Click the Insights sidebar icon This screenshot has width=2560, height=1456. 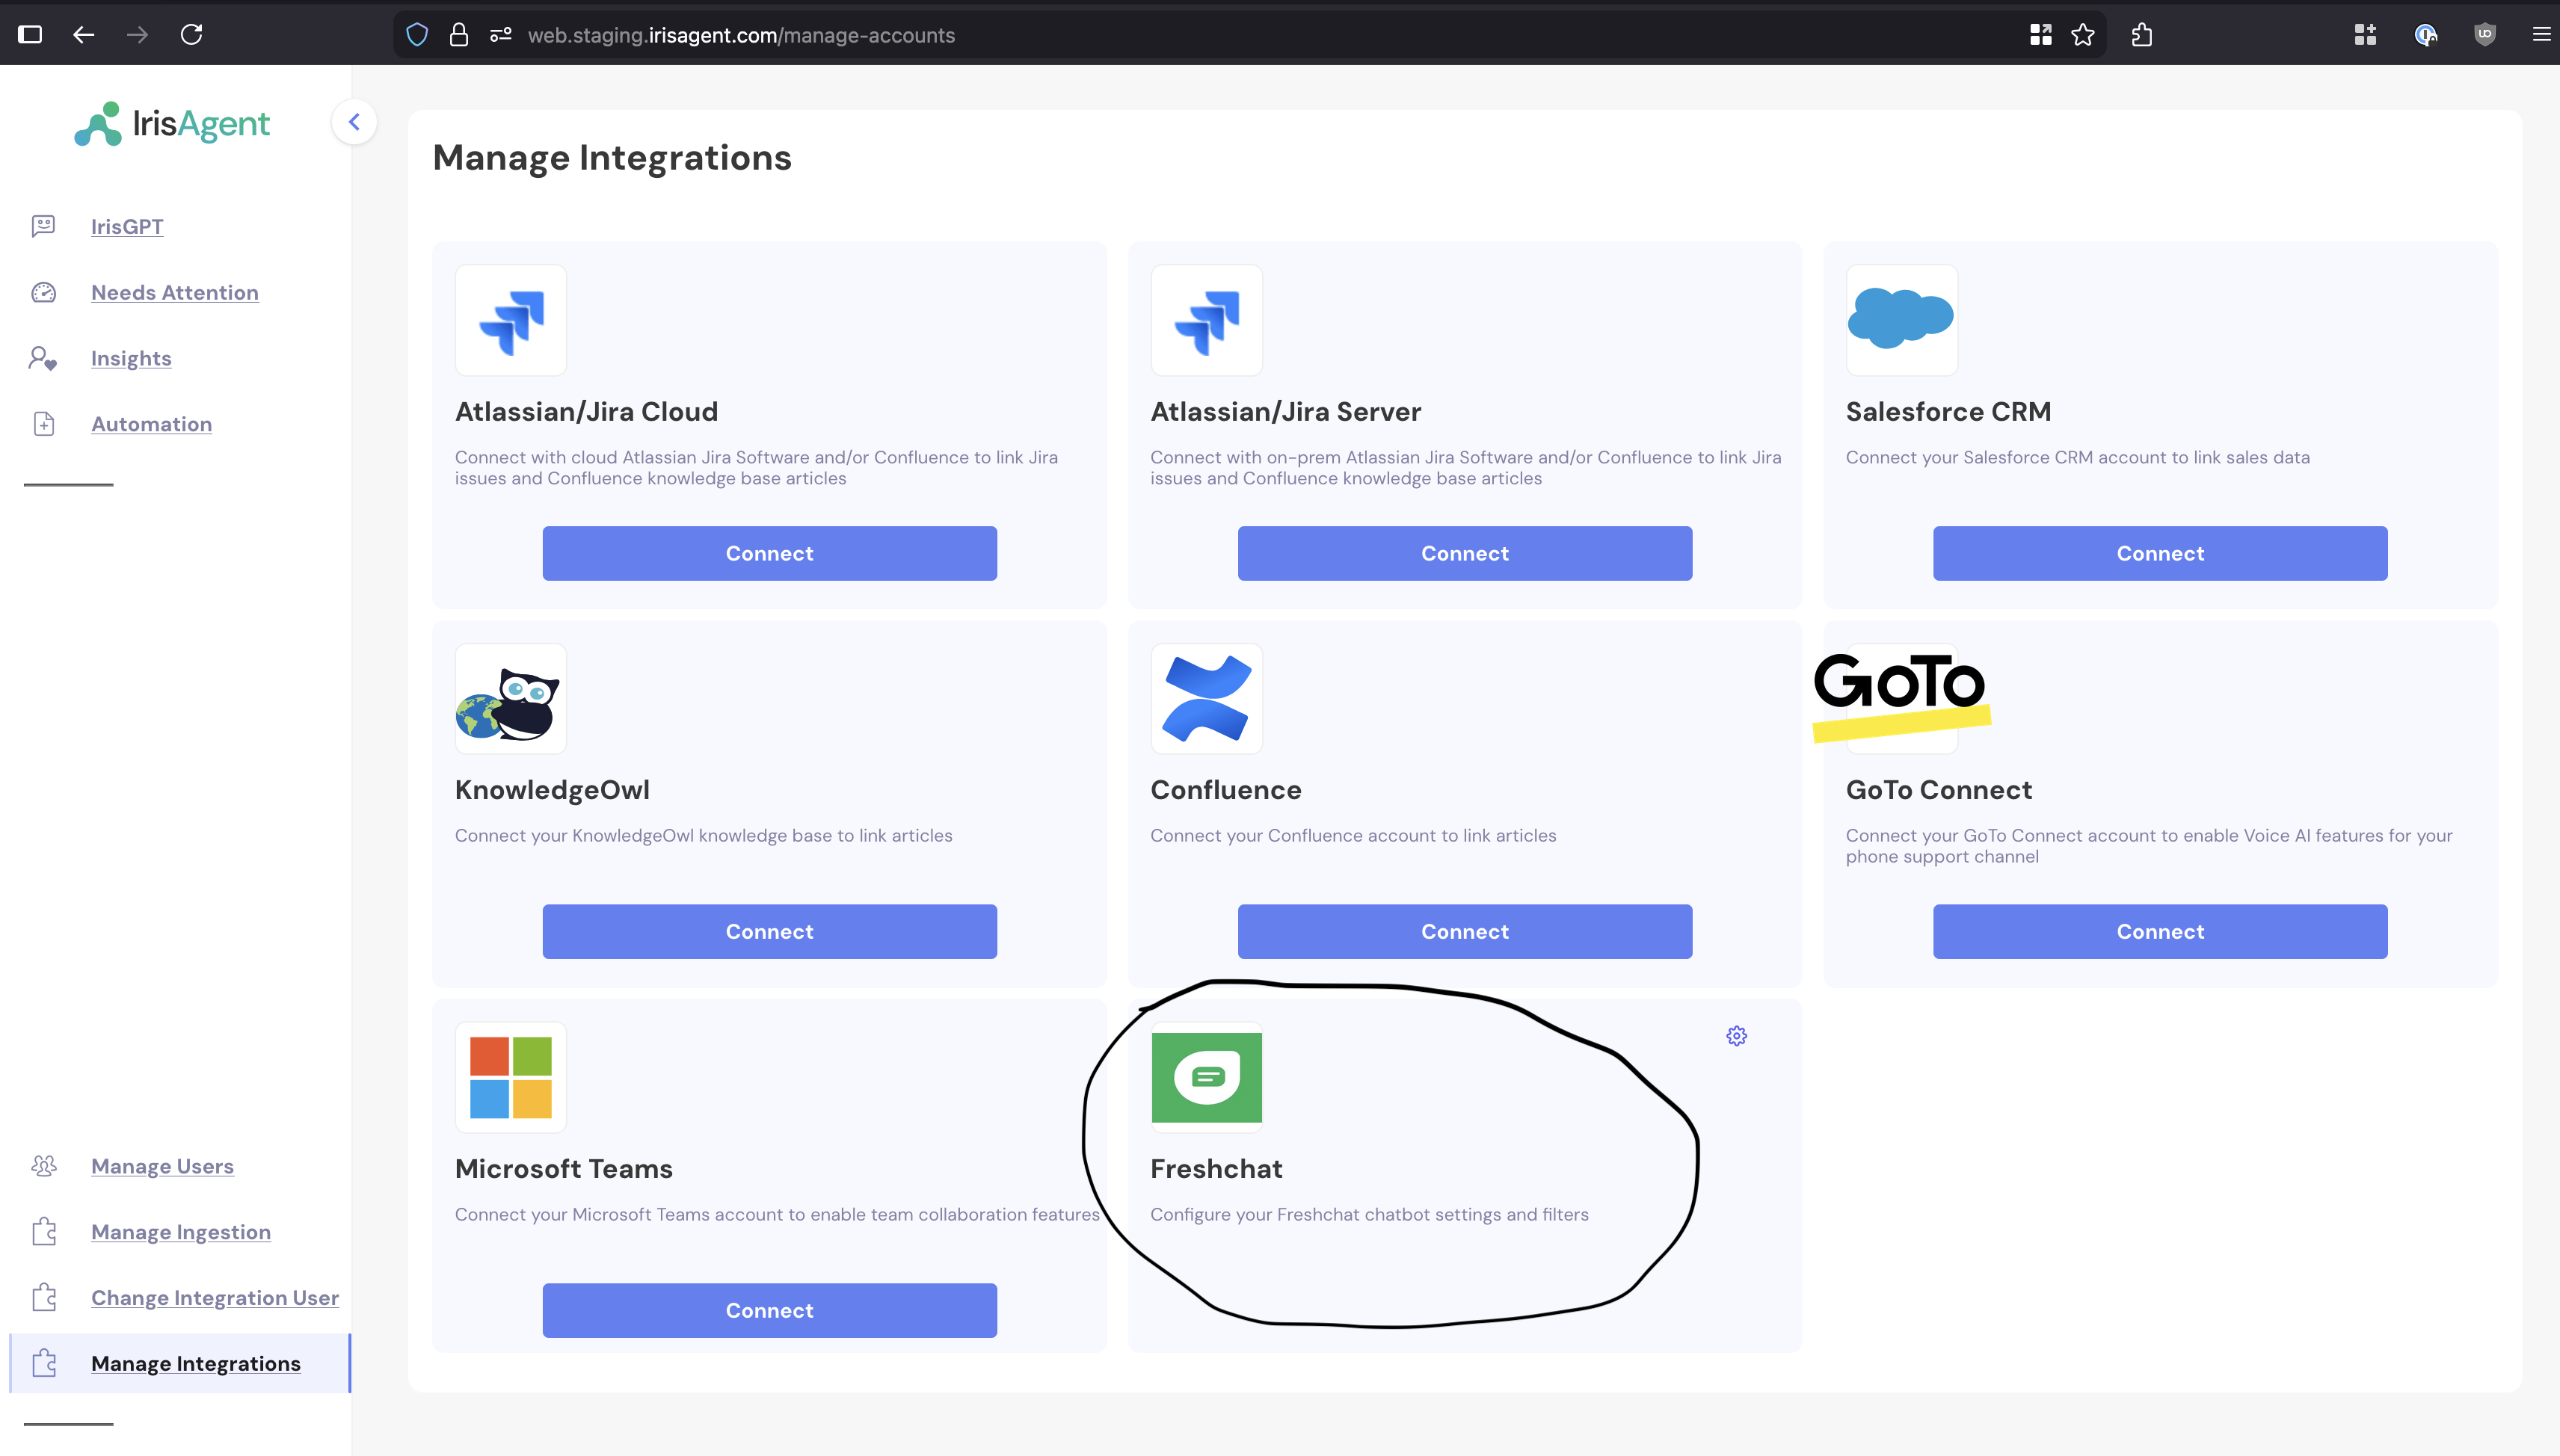tap(44, 358)
